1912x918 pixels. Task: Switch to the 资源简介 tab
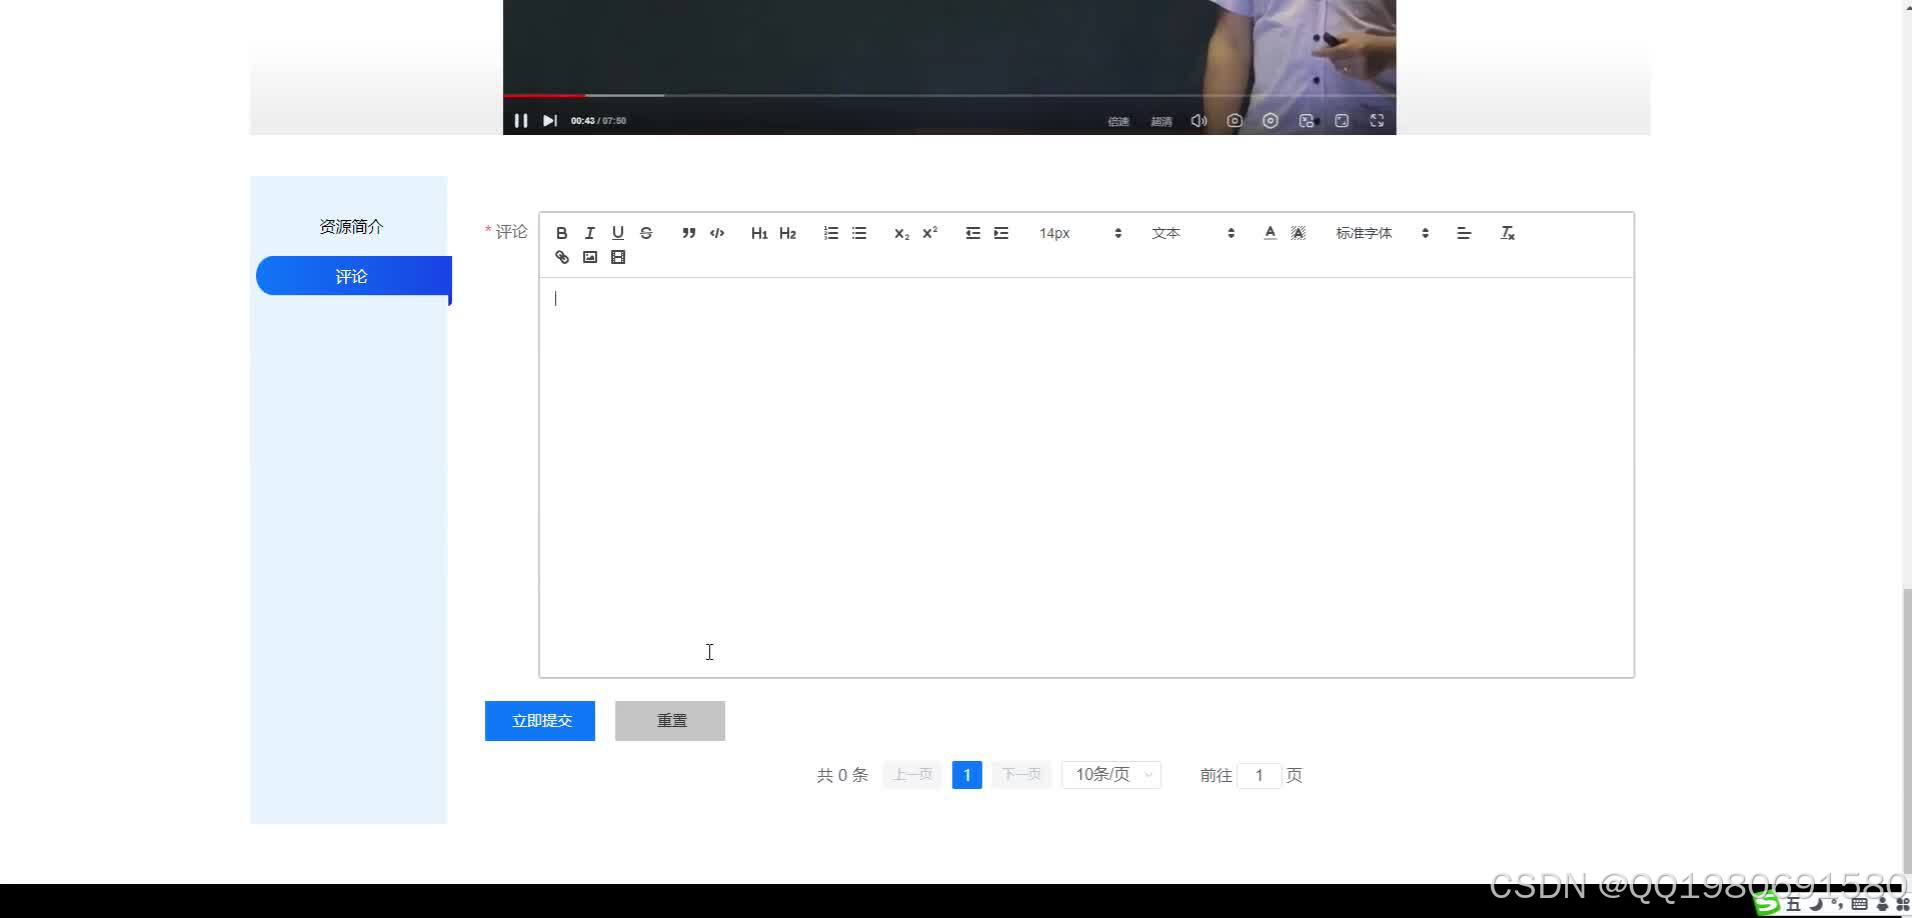pos(350,226)
